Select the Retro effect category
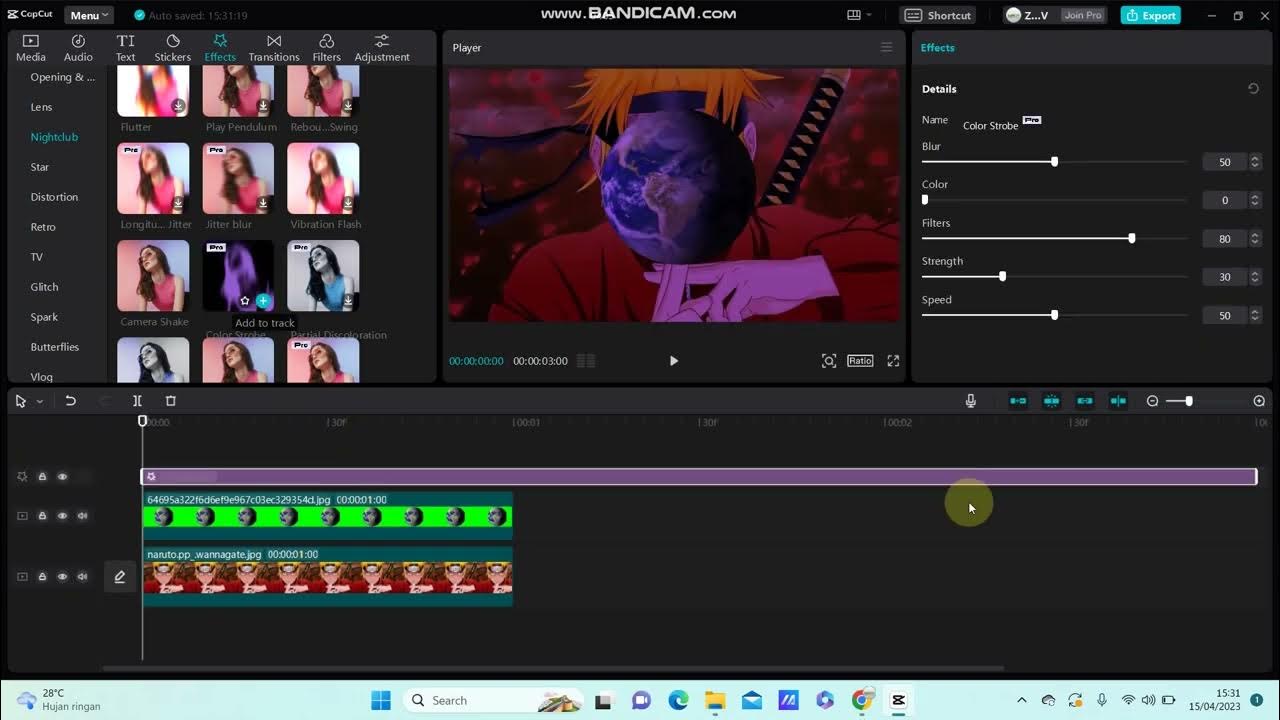The image size is (1280, 720). point(43,227)
